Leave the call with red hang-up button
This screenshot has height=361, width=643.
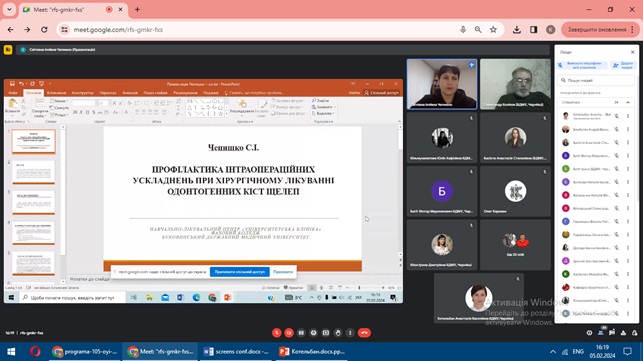pyautogui.click(x=364, y=333)
